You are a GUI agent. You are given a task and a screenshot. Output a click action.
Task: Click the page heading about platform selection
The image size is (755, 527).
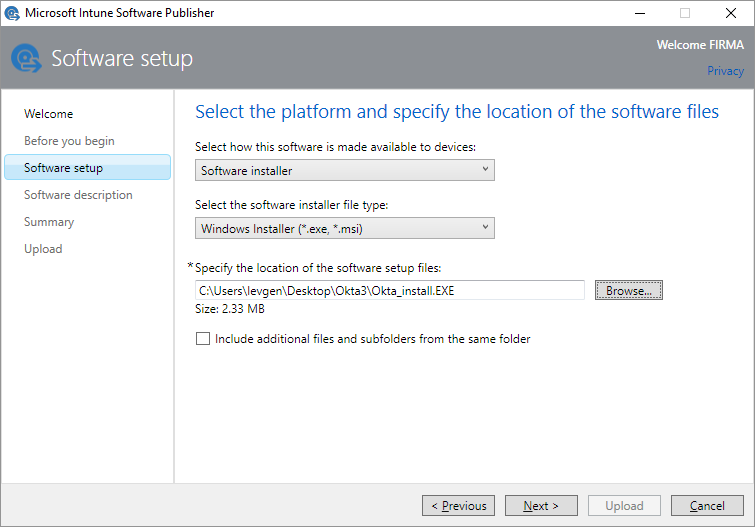tap(457, 112)
